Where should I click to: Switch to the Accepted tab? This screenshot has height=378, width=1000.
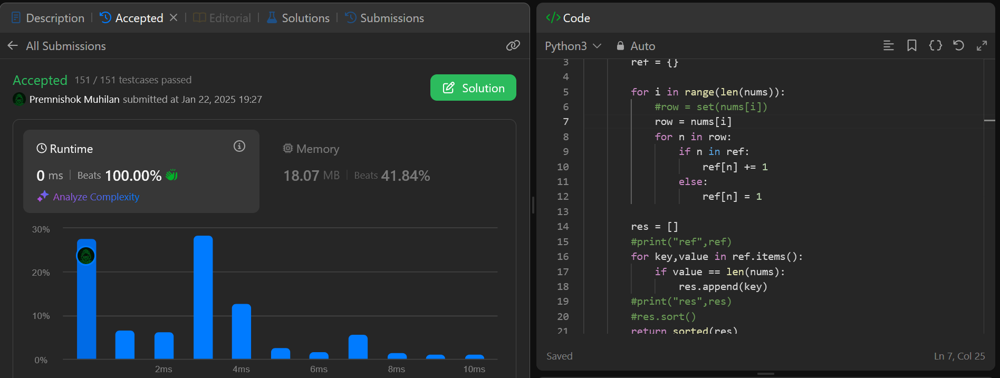pos(132,18)
